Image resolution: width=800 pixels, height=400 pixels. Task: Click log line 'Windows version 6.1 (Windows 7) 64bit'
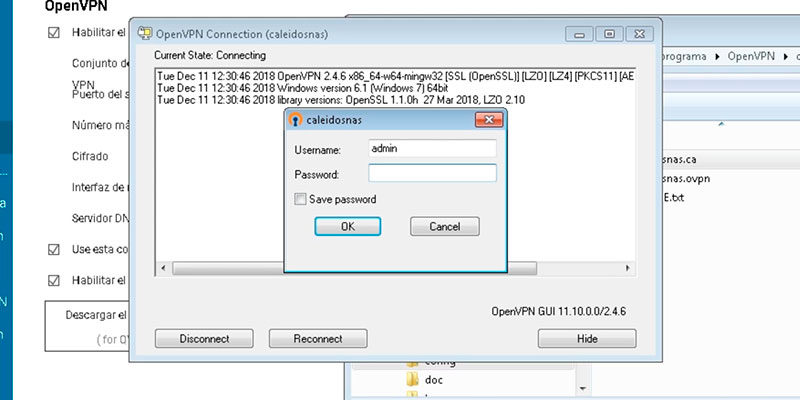[x=303, y=88]
